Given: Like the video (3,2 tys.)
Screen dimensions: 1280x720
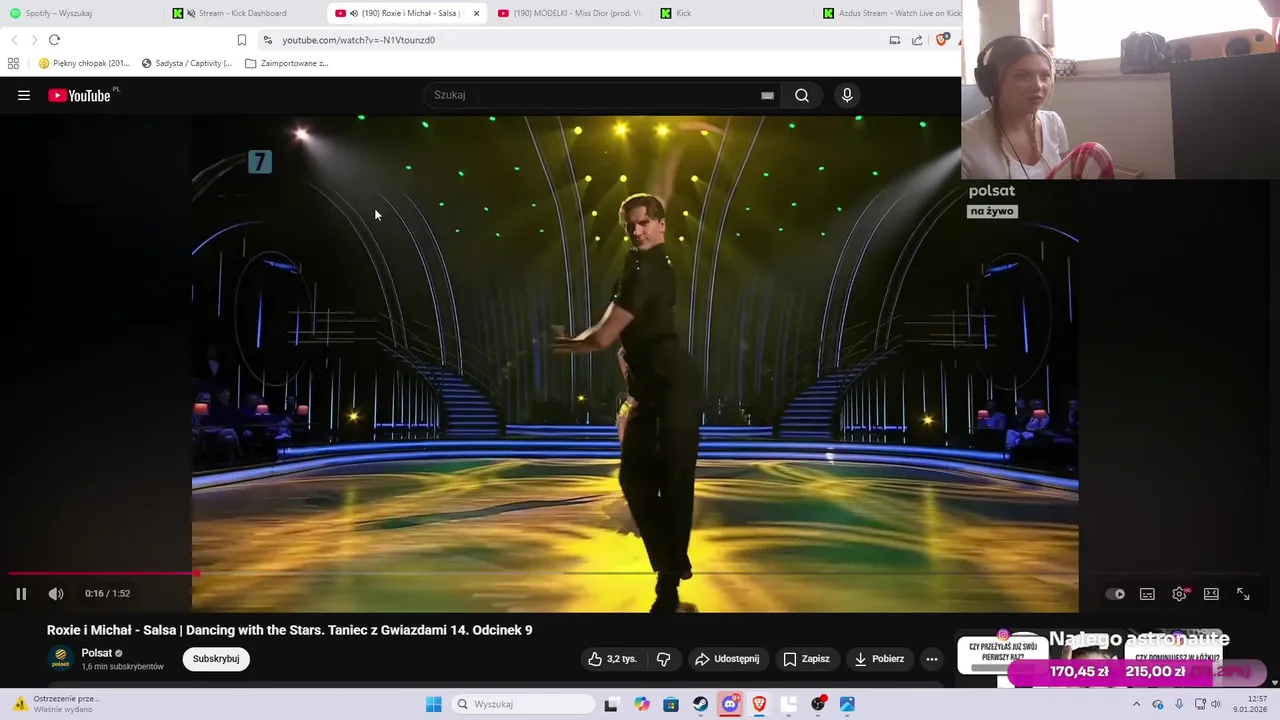Looking at the screenshot, I should pyautogui.click(x=612, y=659).
